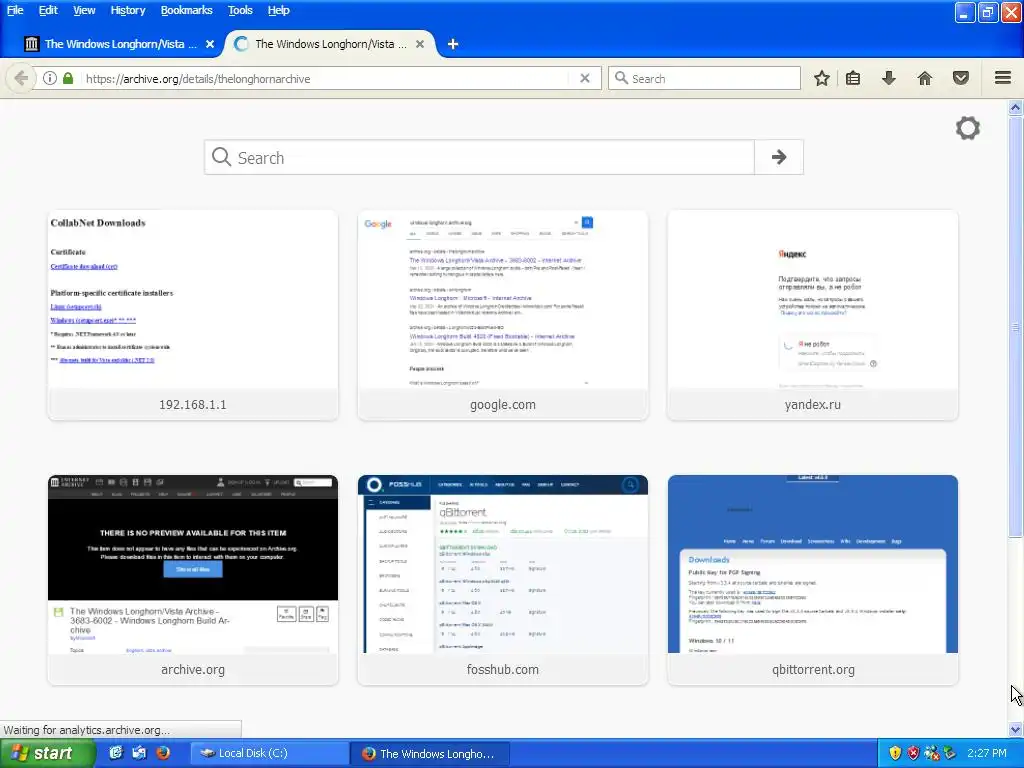This screenshot has height=768, width=1024.
Task: Open the History menu
Action: (x=128, y=10)
